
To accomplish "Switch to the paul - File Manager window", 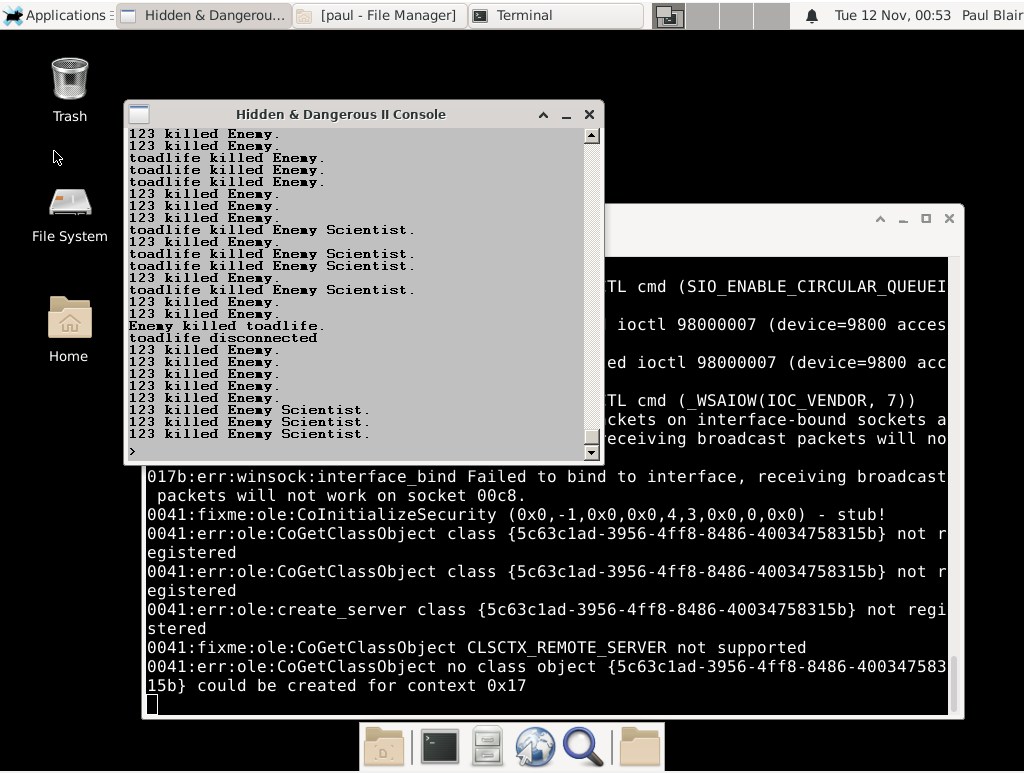I will [379, 16].
